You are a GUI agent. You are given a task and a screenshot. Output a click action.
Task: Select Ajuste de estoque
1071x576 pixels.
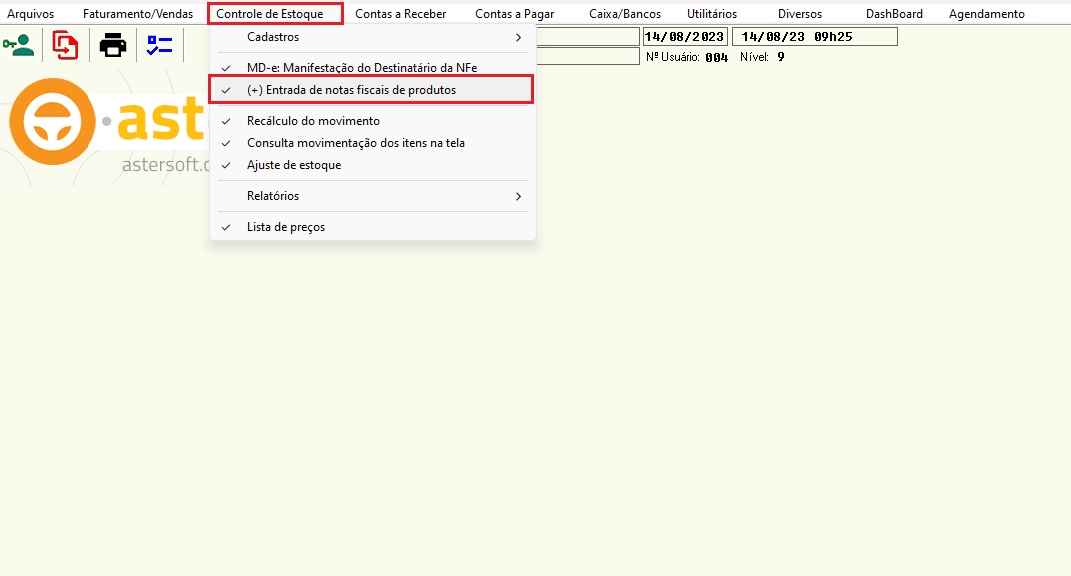tap(372, 165)
